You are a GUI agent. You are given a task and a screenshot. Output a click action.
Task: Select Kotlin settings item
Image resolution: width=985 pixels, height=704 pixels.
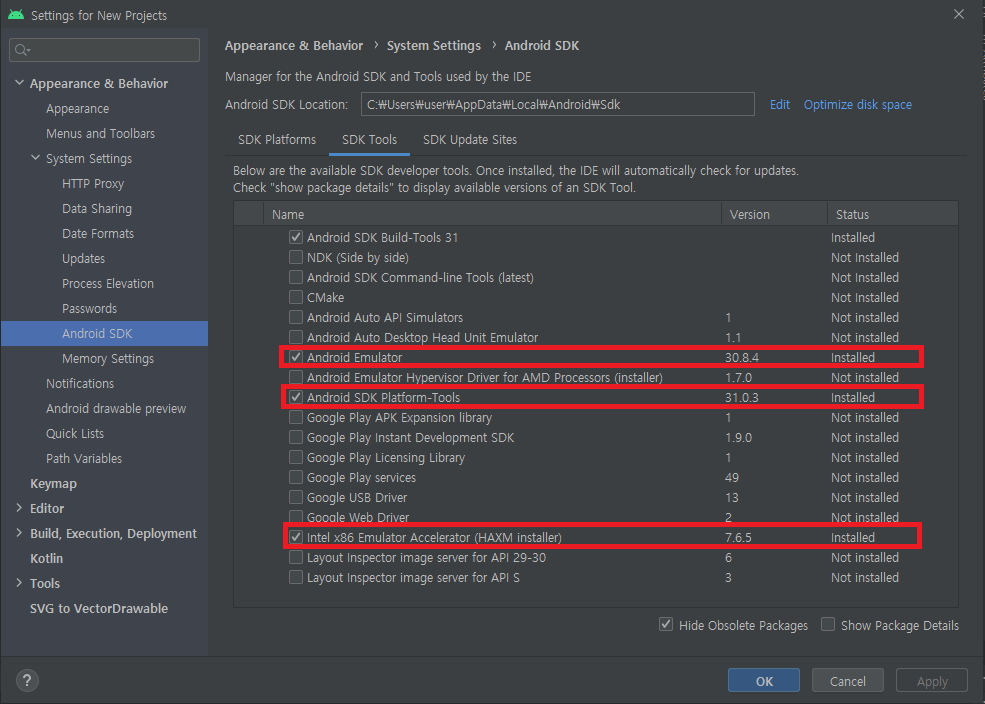pos(46,558)
